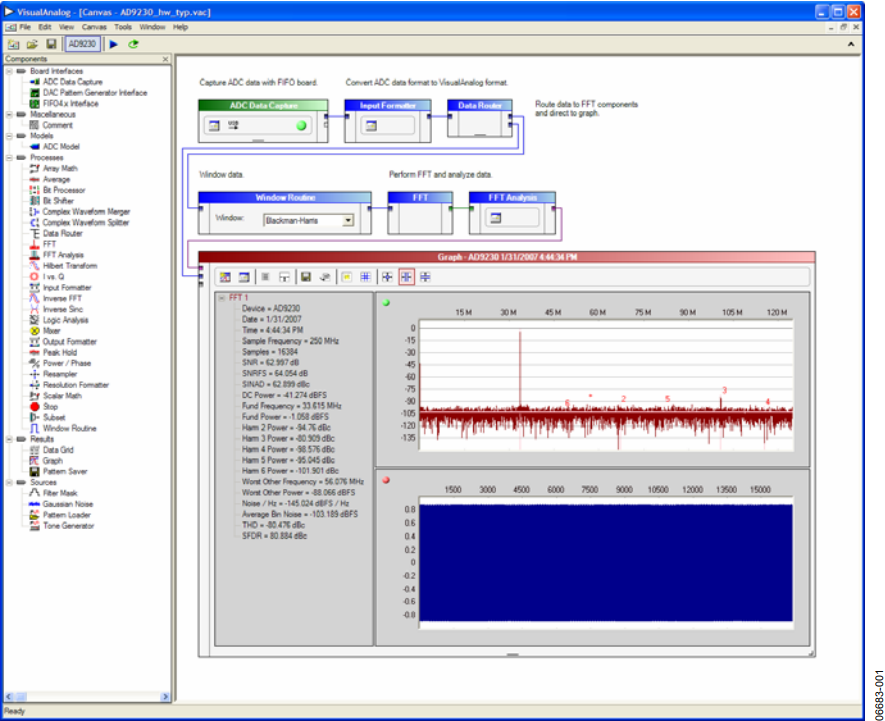Collapse the Miscellaneous tree group

(x=9, y=114)
